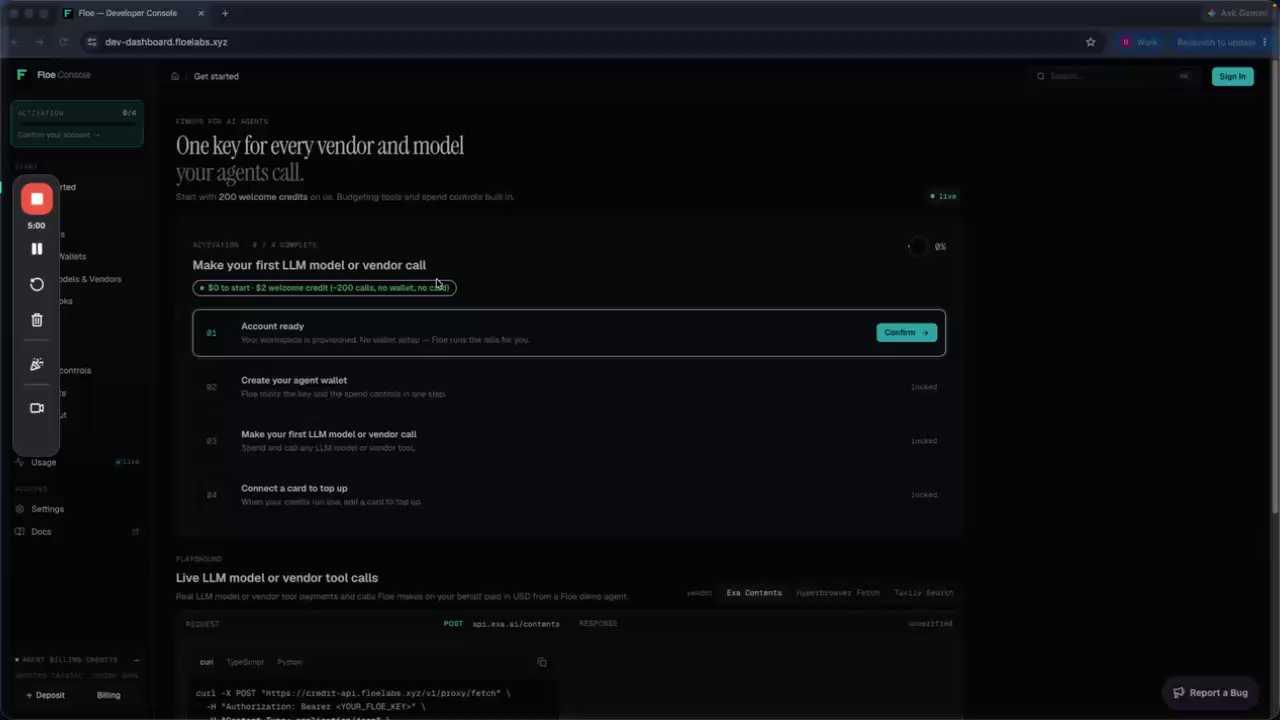Click the $0 to start welcome credit badge
Viewport: 1280px width, 720px height.
click(324, 287)
